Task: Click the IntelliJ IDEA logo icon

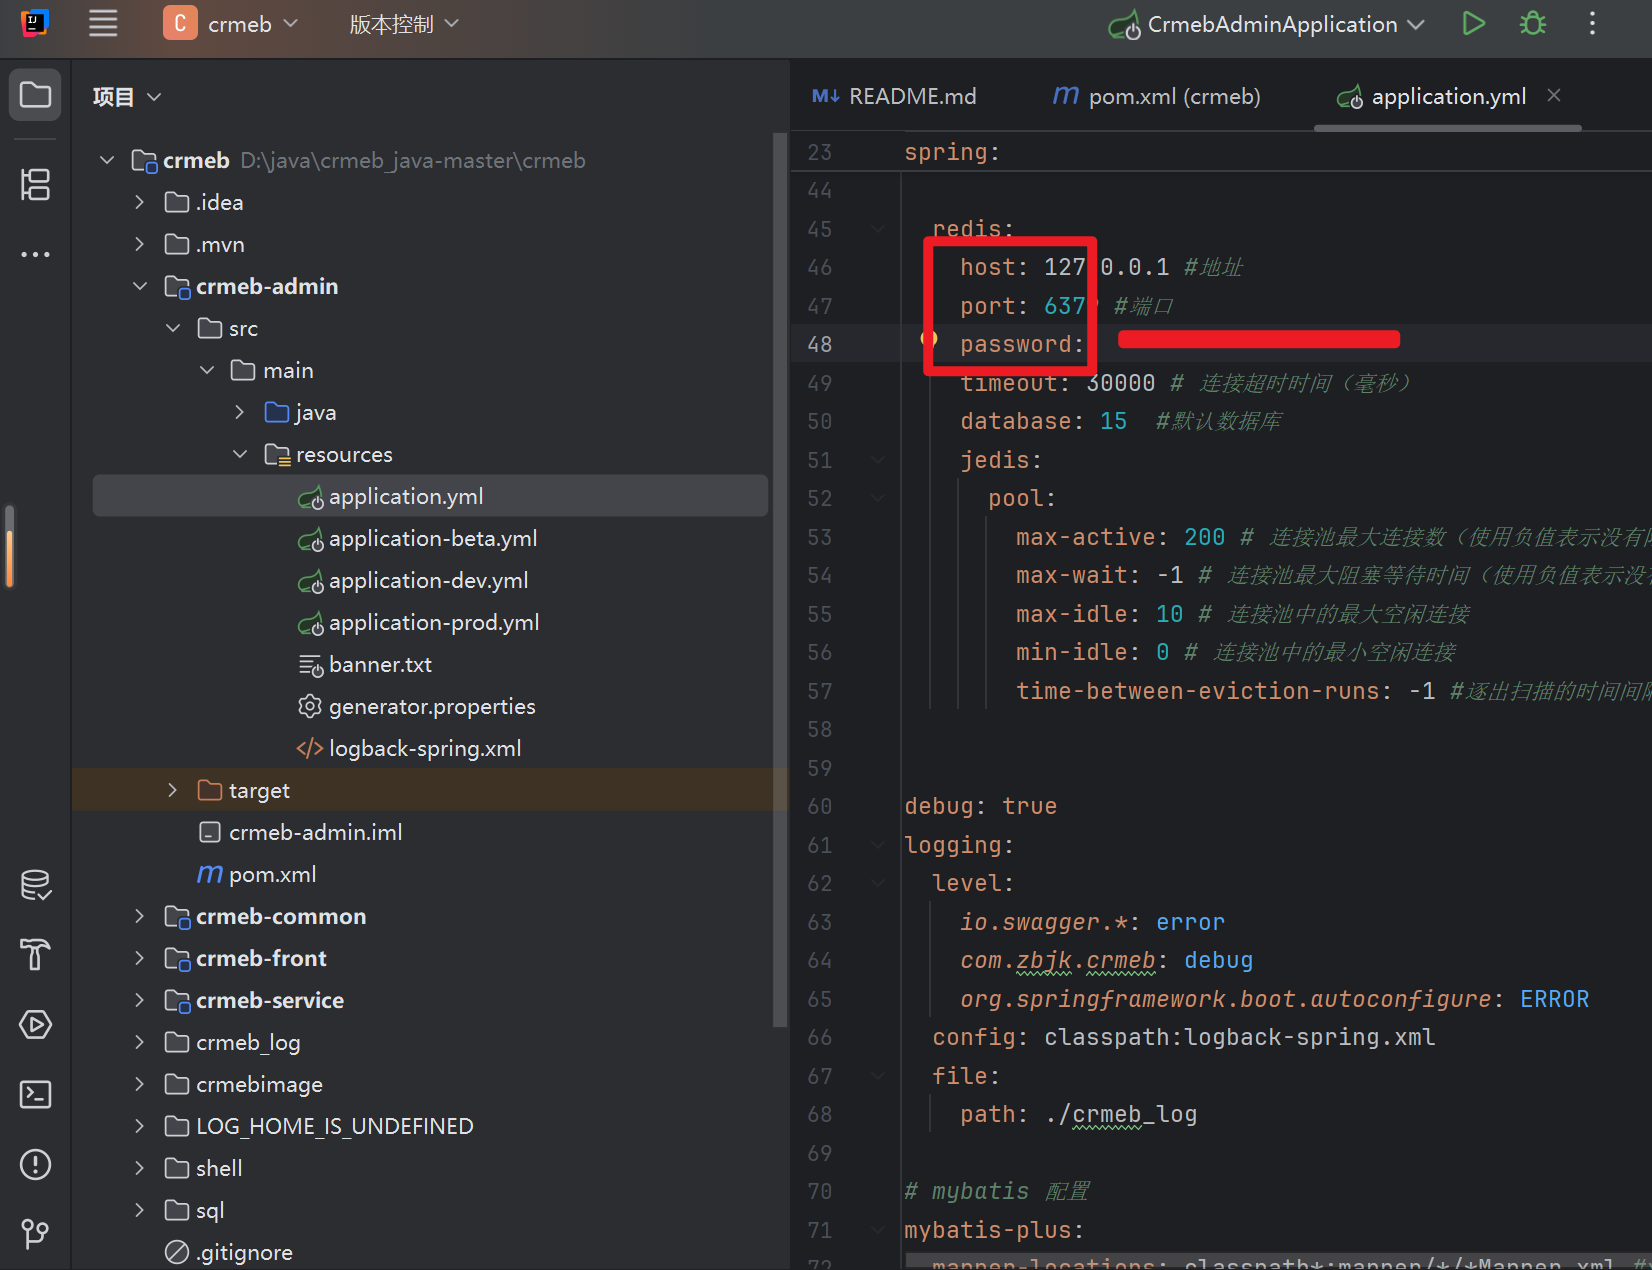Action: pos(35,23)
